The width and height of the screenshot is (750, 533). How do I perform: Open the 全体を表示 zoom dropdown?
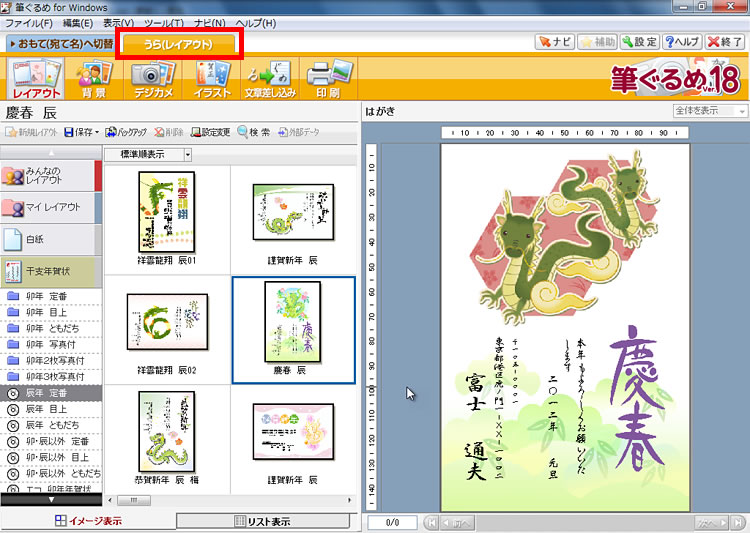pos(709,111)
